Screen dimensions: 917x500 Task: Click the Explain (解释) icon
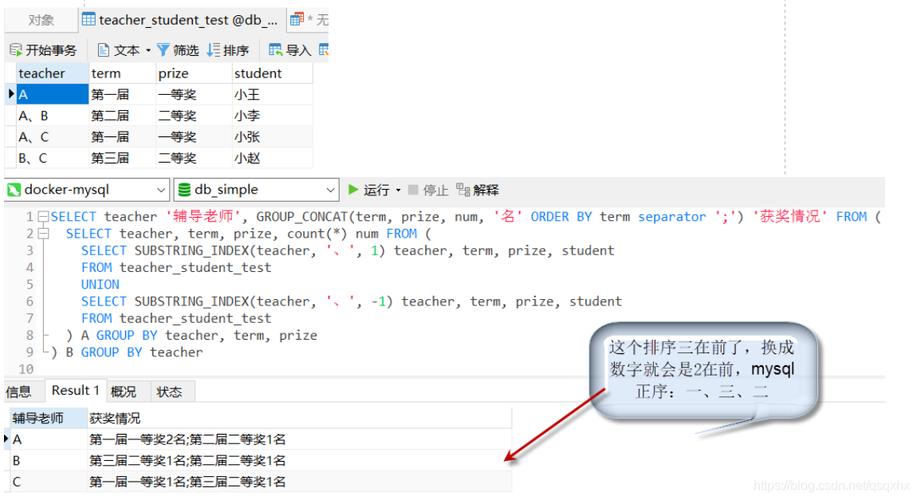click(463, 189)
